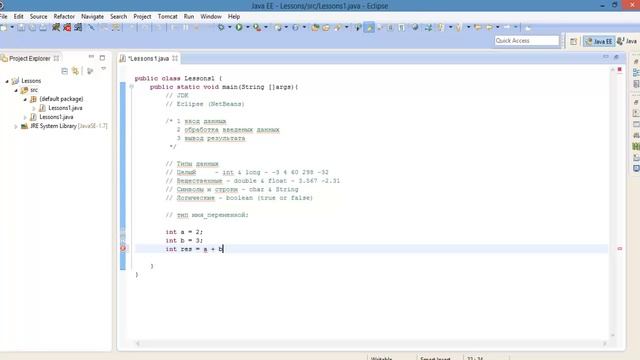Image resolution: width=640 pixels, height=360 pixels.
Task: Collapse the src folder node
Action: 16,90
